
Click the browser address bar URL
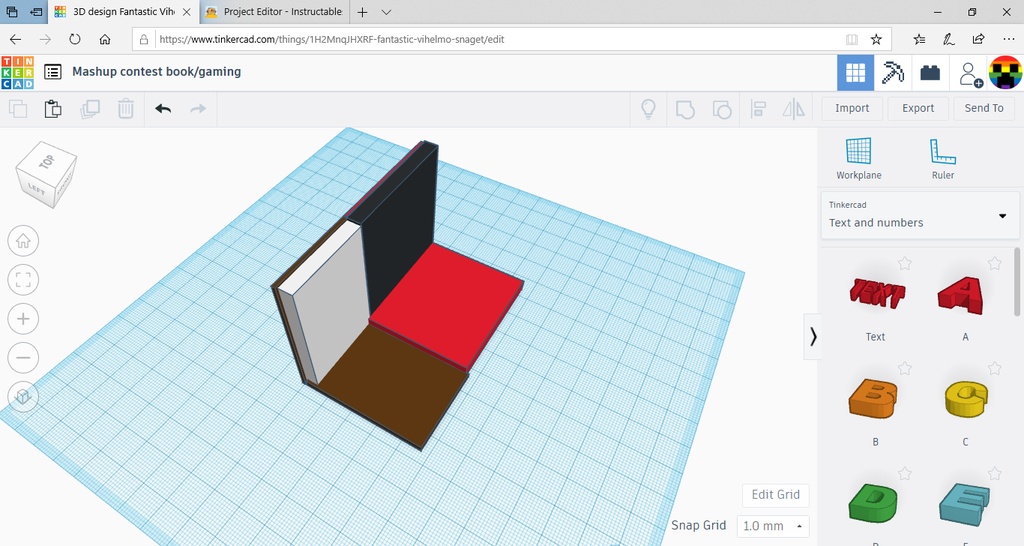pos(332,39)
